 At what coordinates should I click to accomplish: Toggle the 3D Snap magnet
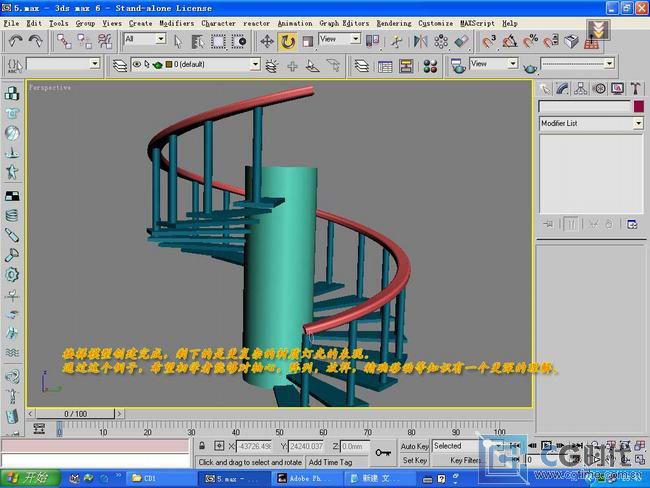pyautogui.click(x=489, y=41)
